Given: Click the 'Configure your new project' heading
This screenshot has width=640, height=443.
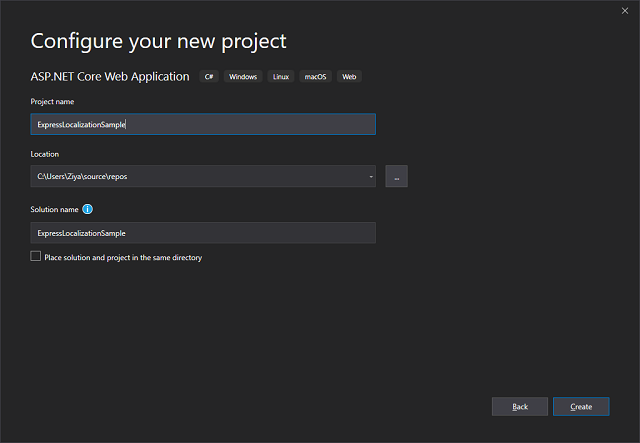Looking at the screenshot, I should point(158,41).
